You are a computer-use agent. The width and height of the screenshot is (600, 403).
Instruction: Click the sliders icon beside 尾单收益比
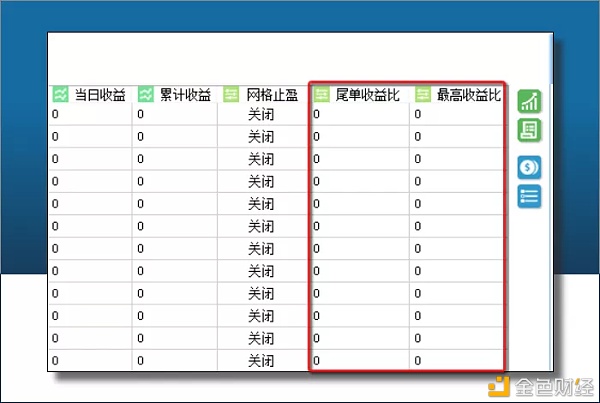coord(321,94)
